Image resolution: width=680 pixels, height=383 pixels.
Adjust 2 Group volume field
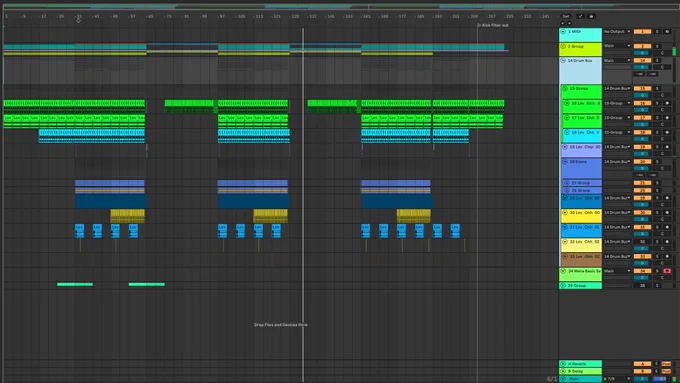coord(642,52)
